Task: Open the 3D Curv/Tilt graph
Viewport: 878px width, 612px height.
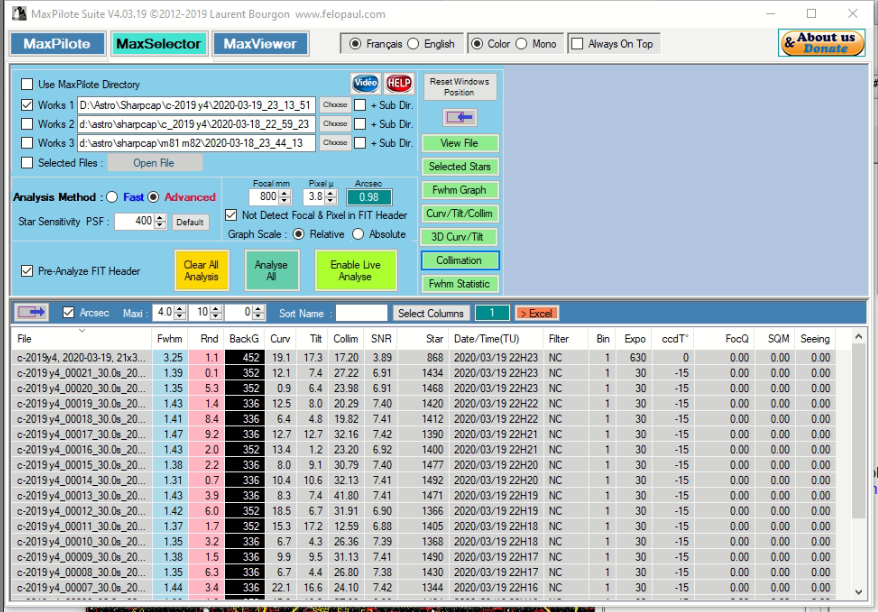Action: pos(460,237)
